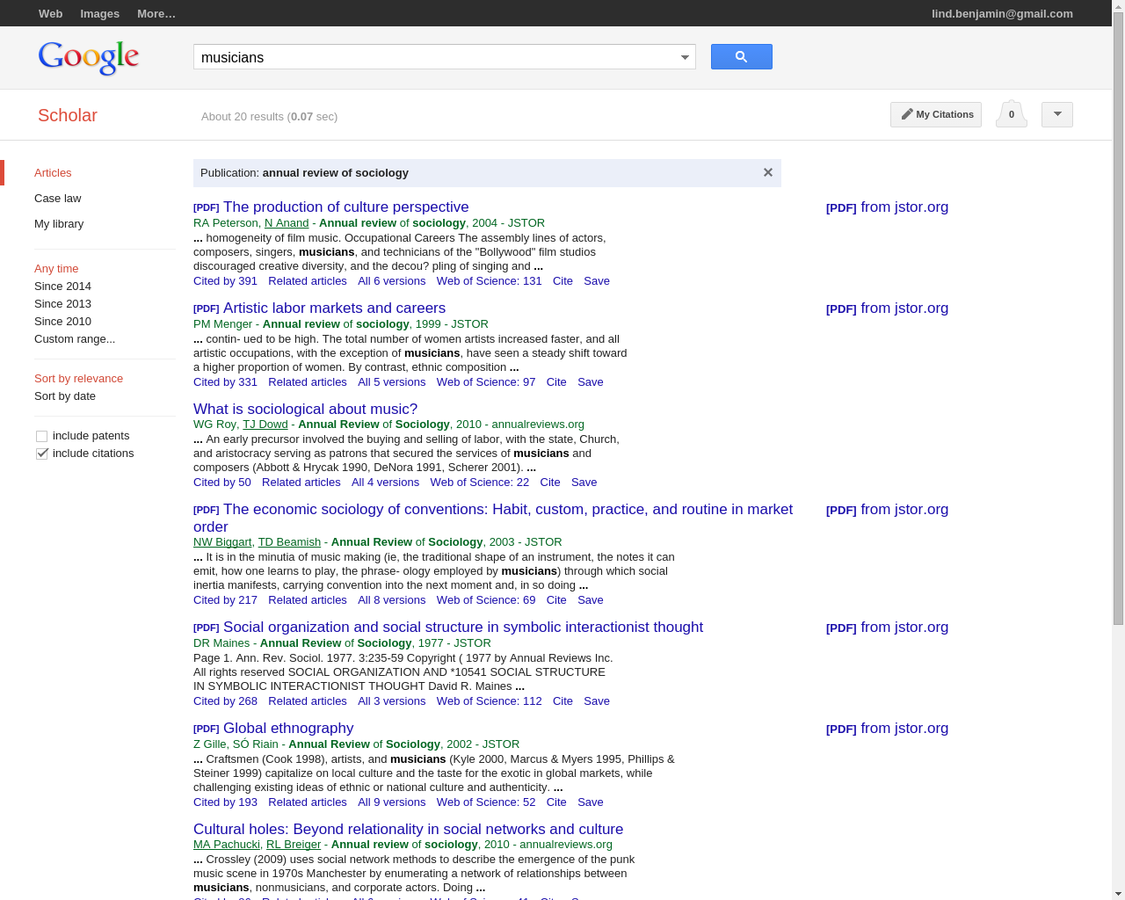The height and width of the screenshot is (900, 1125).
Task: Open All 9 versions link
Action: 392,802
